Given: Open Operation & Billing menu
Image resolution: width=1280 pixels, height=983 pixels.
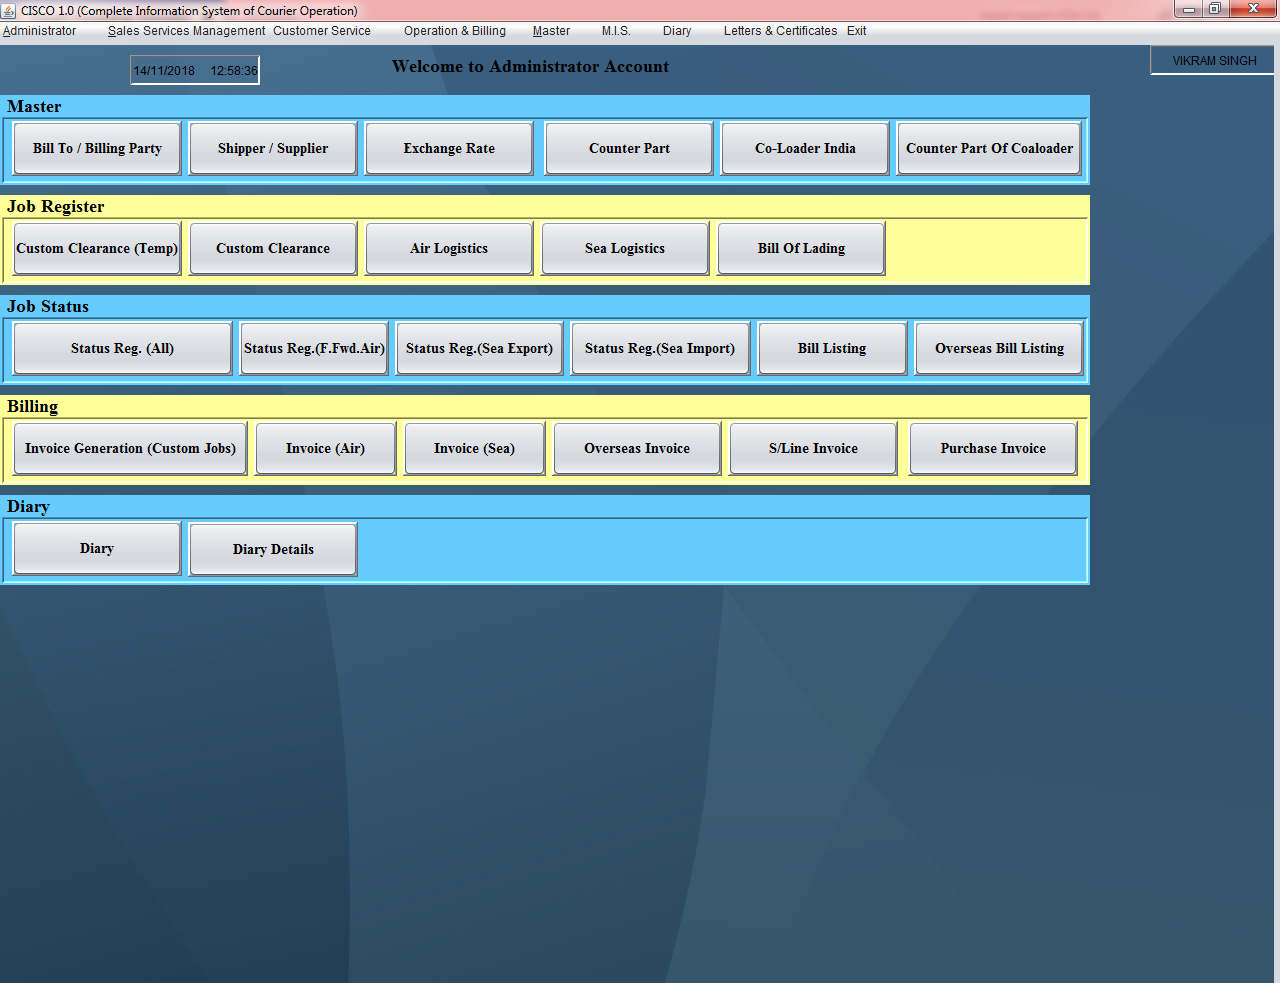Looking at the screenshot, I should click(455, 31).
